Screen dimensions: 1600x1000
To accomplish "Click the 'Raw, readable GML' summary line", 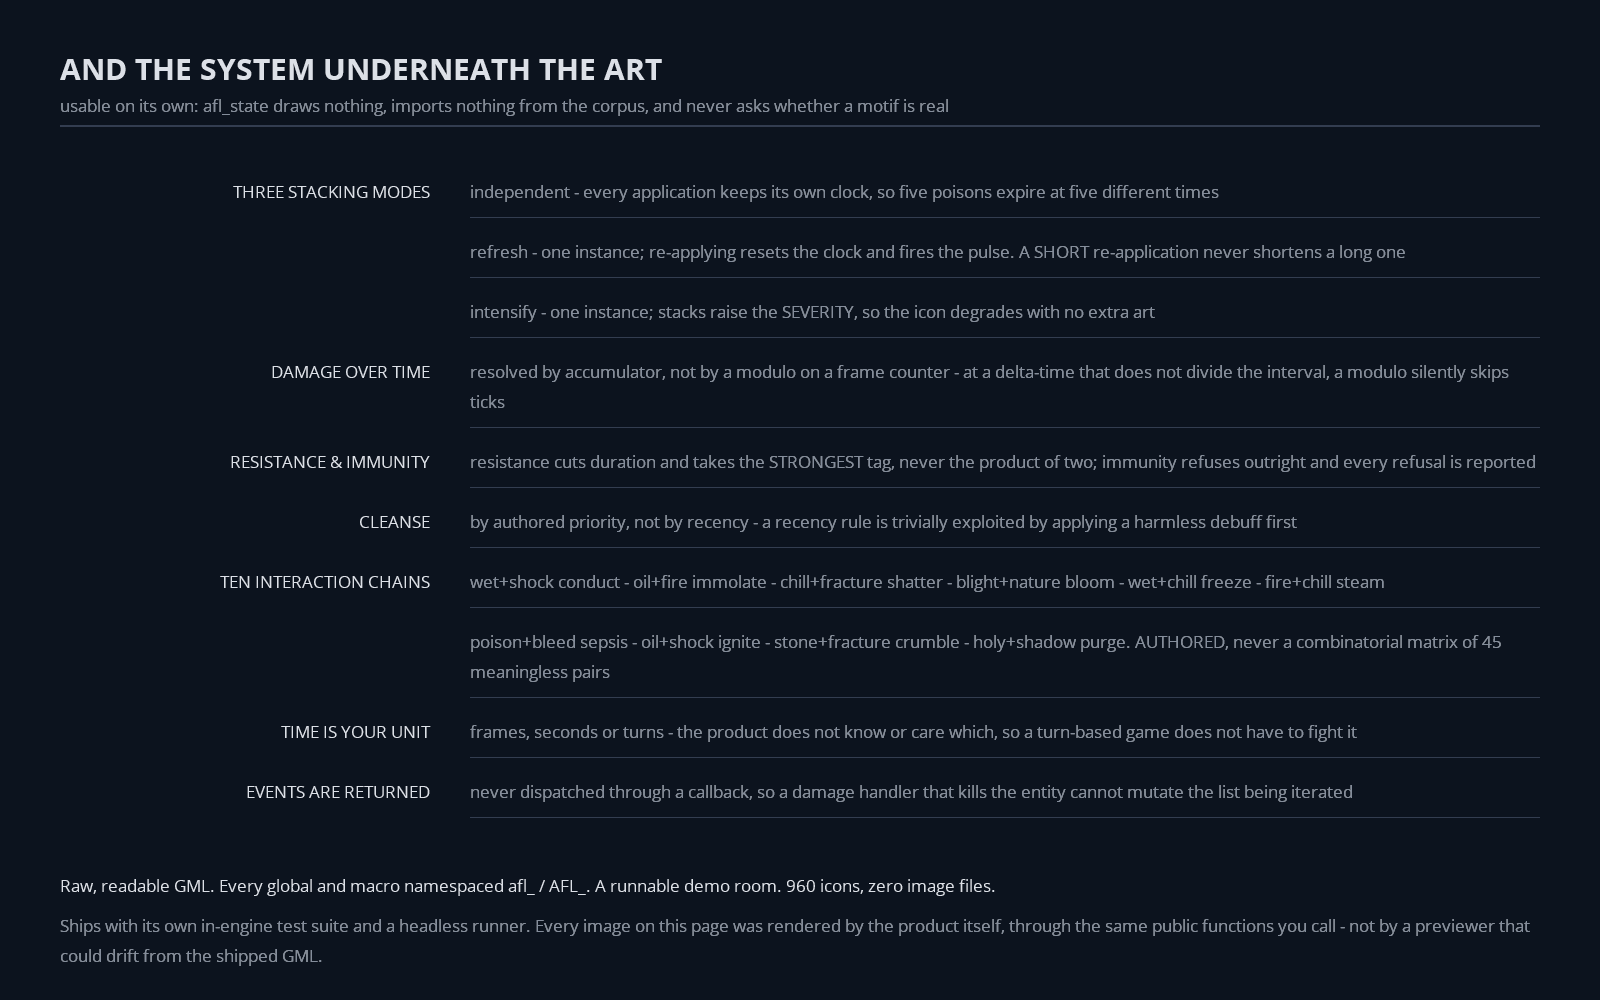I will [x=527, y=886].
